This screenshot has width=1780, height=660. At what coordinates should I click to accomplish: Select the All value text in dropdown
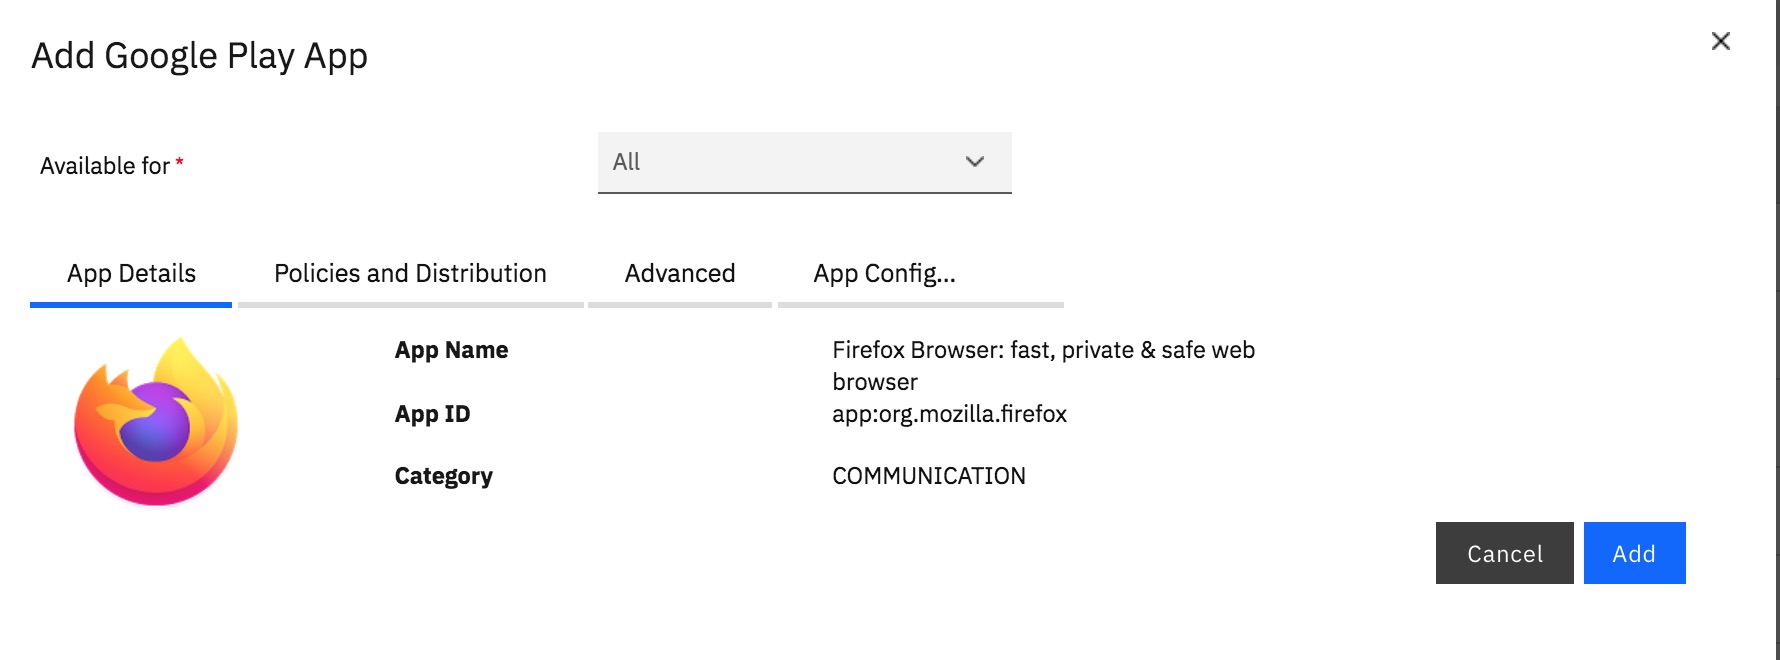pyautogui.click(x=626, y=162)
